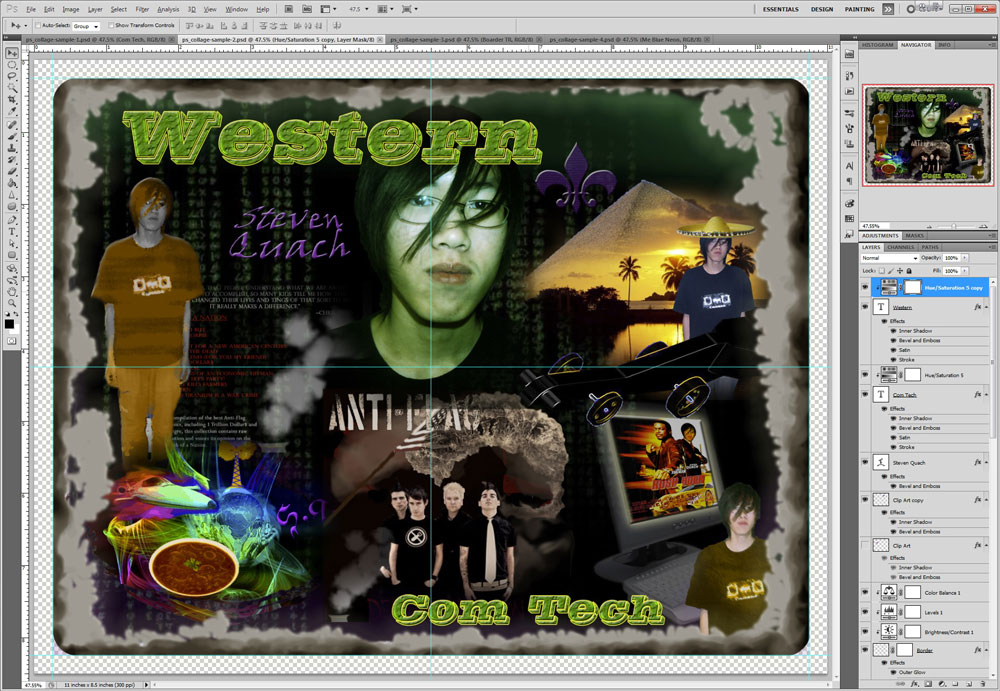Select the Lasso tool
1000x691 pixels.
tap(12, 76)
